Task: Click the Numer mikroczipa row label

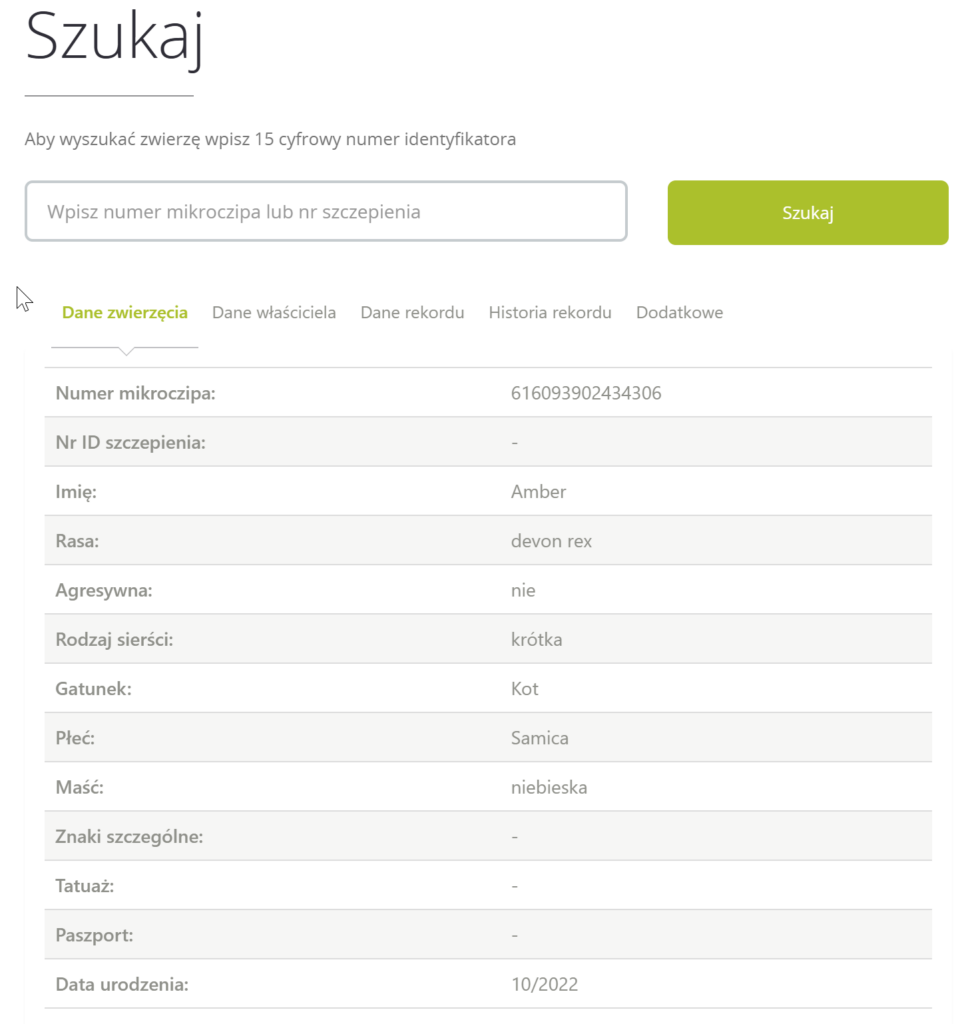Action: (x=136, y=394)
